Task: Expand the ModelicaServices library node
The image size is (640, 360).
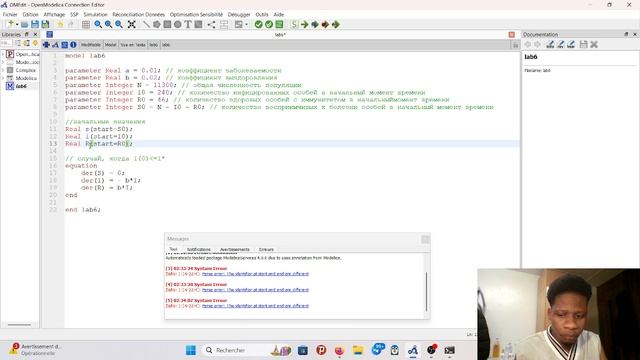Action: tap(3, 62)
